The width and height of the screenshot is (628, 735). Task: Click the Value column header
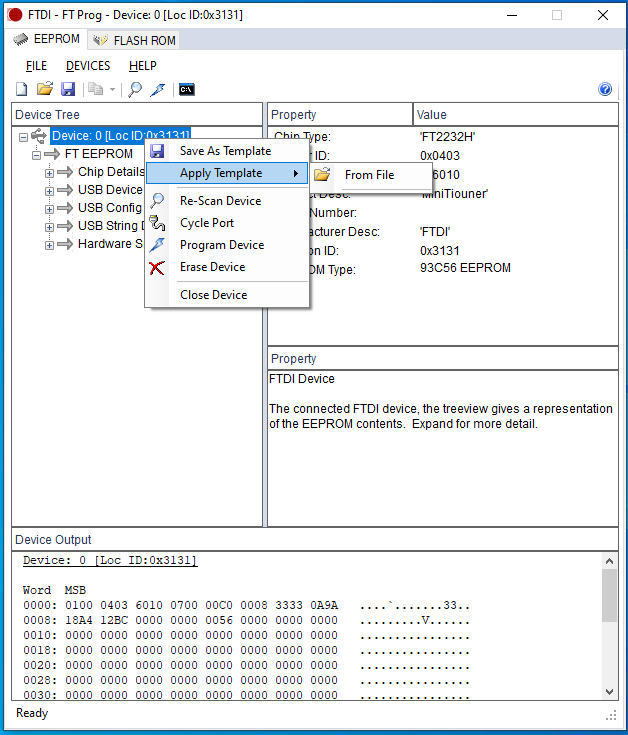pos(516,114)
